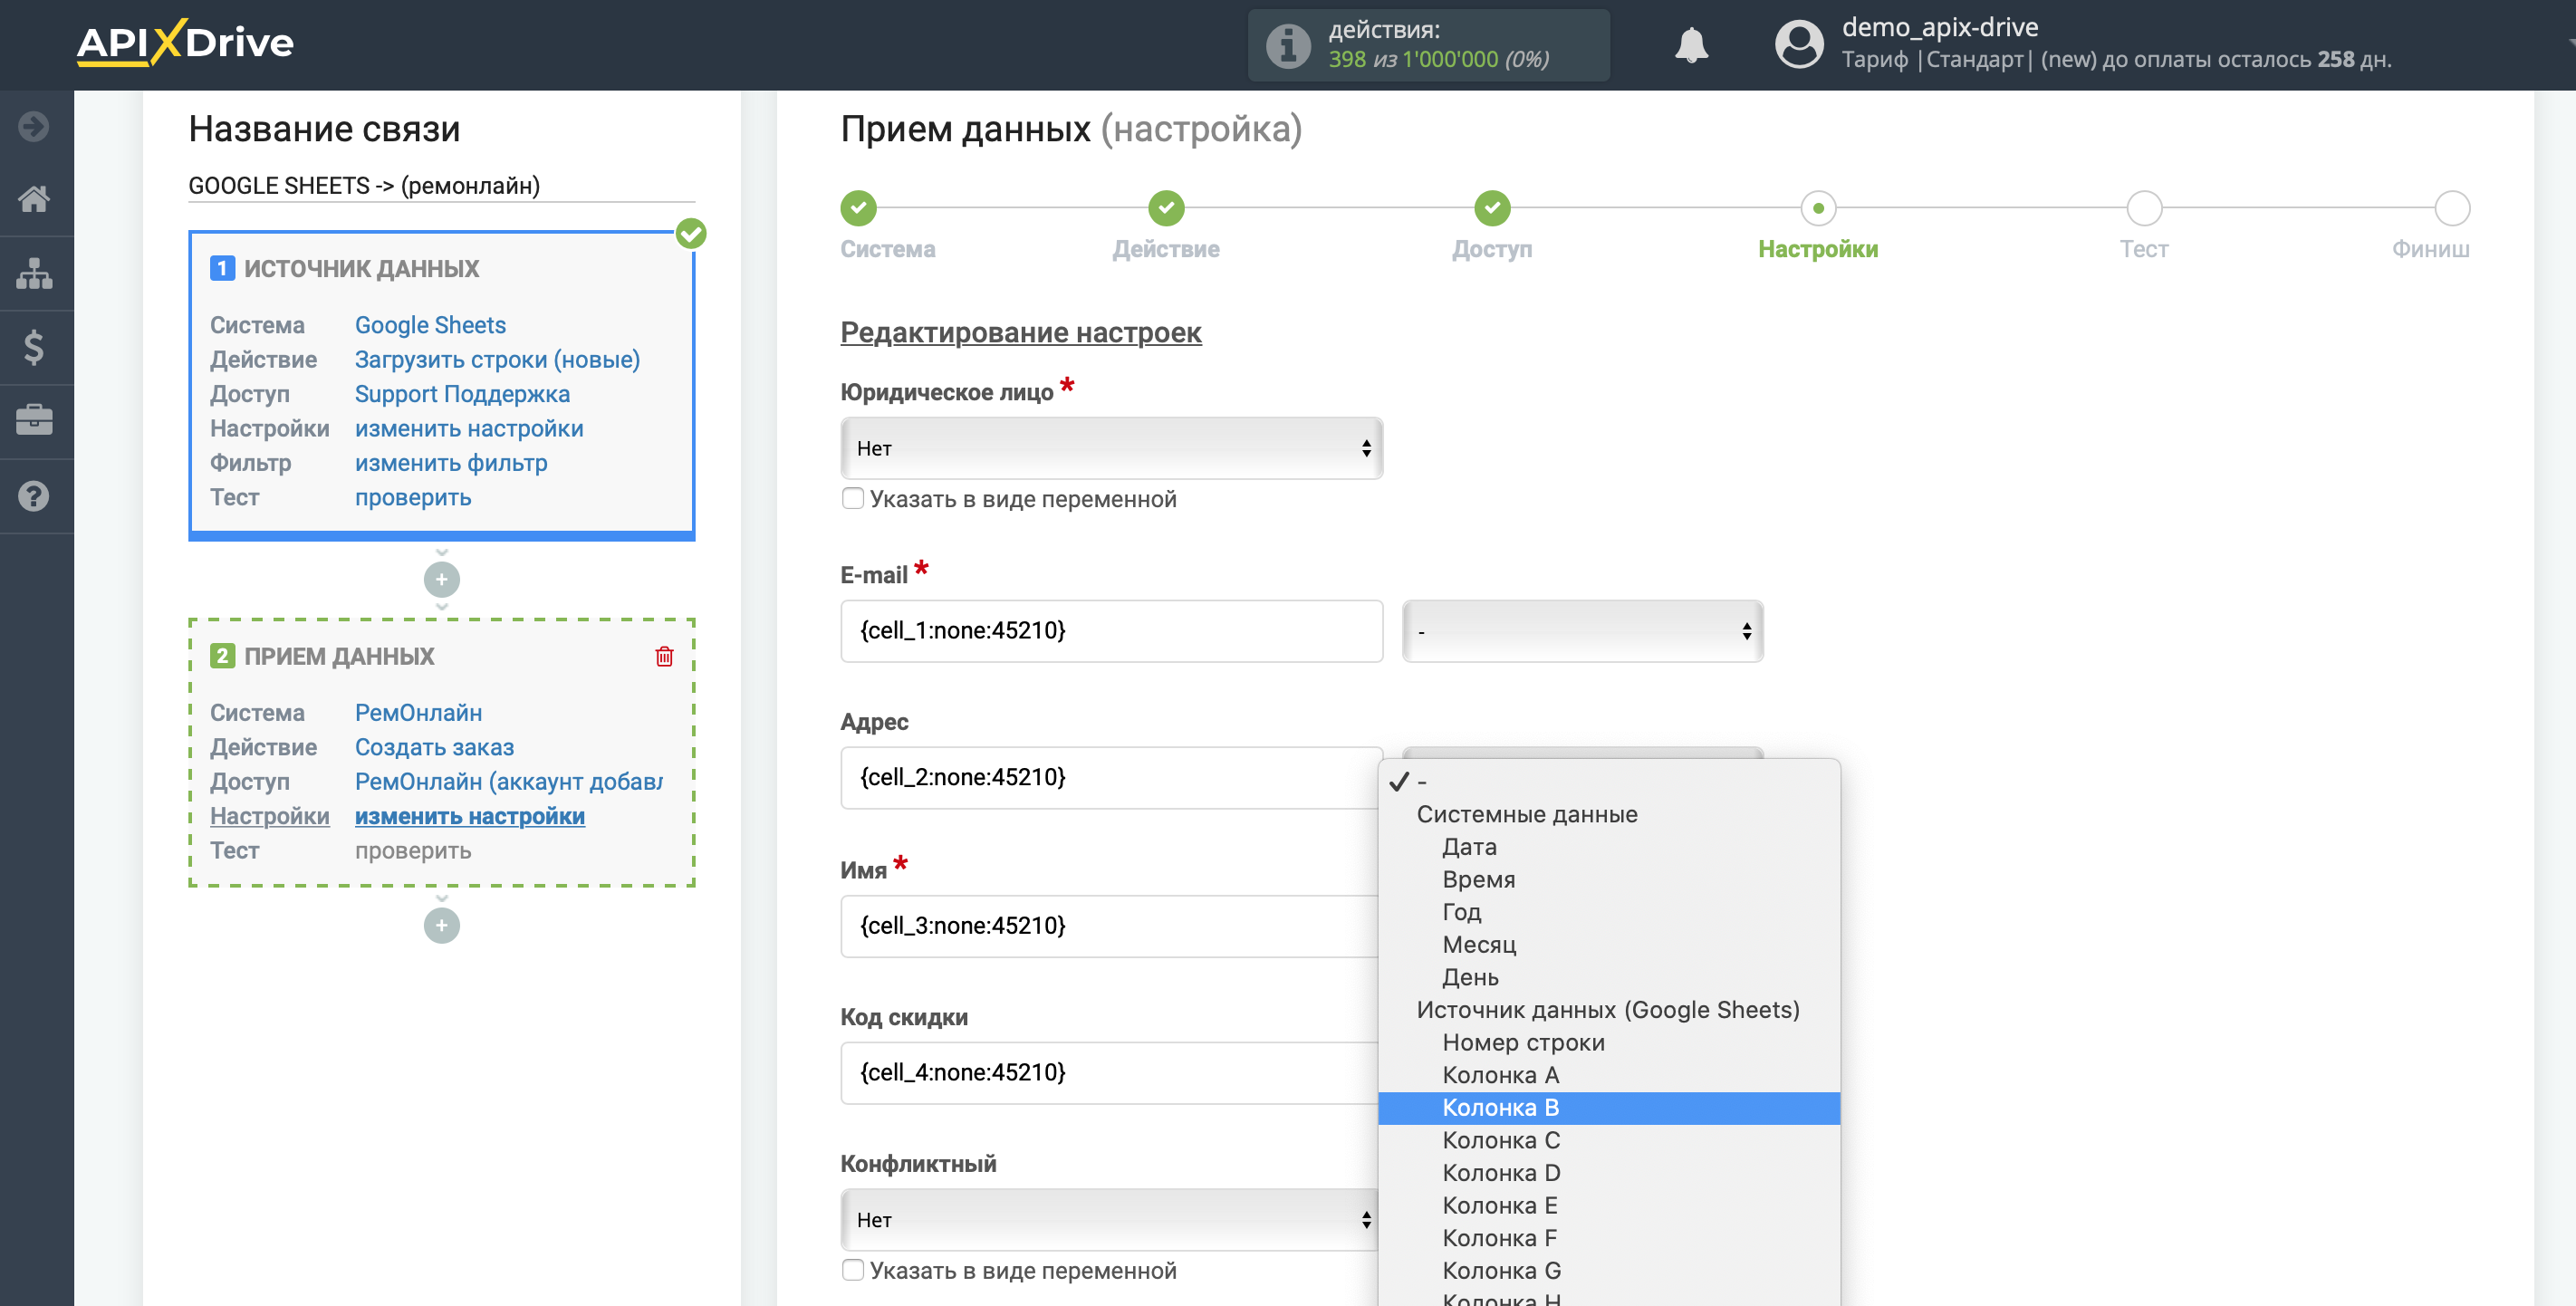The width and height of the screenshot is (2576, 1306).
Task: Expand sidebar with arrow icon
Action: click(x=34, y=126)
